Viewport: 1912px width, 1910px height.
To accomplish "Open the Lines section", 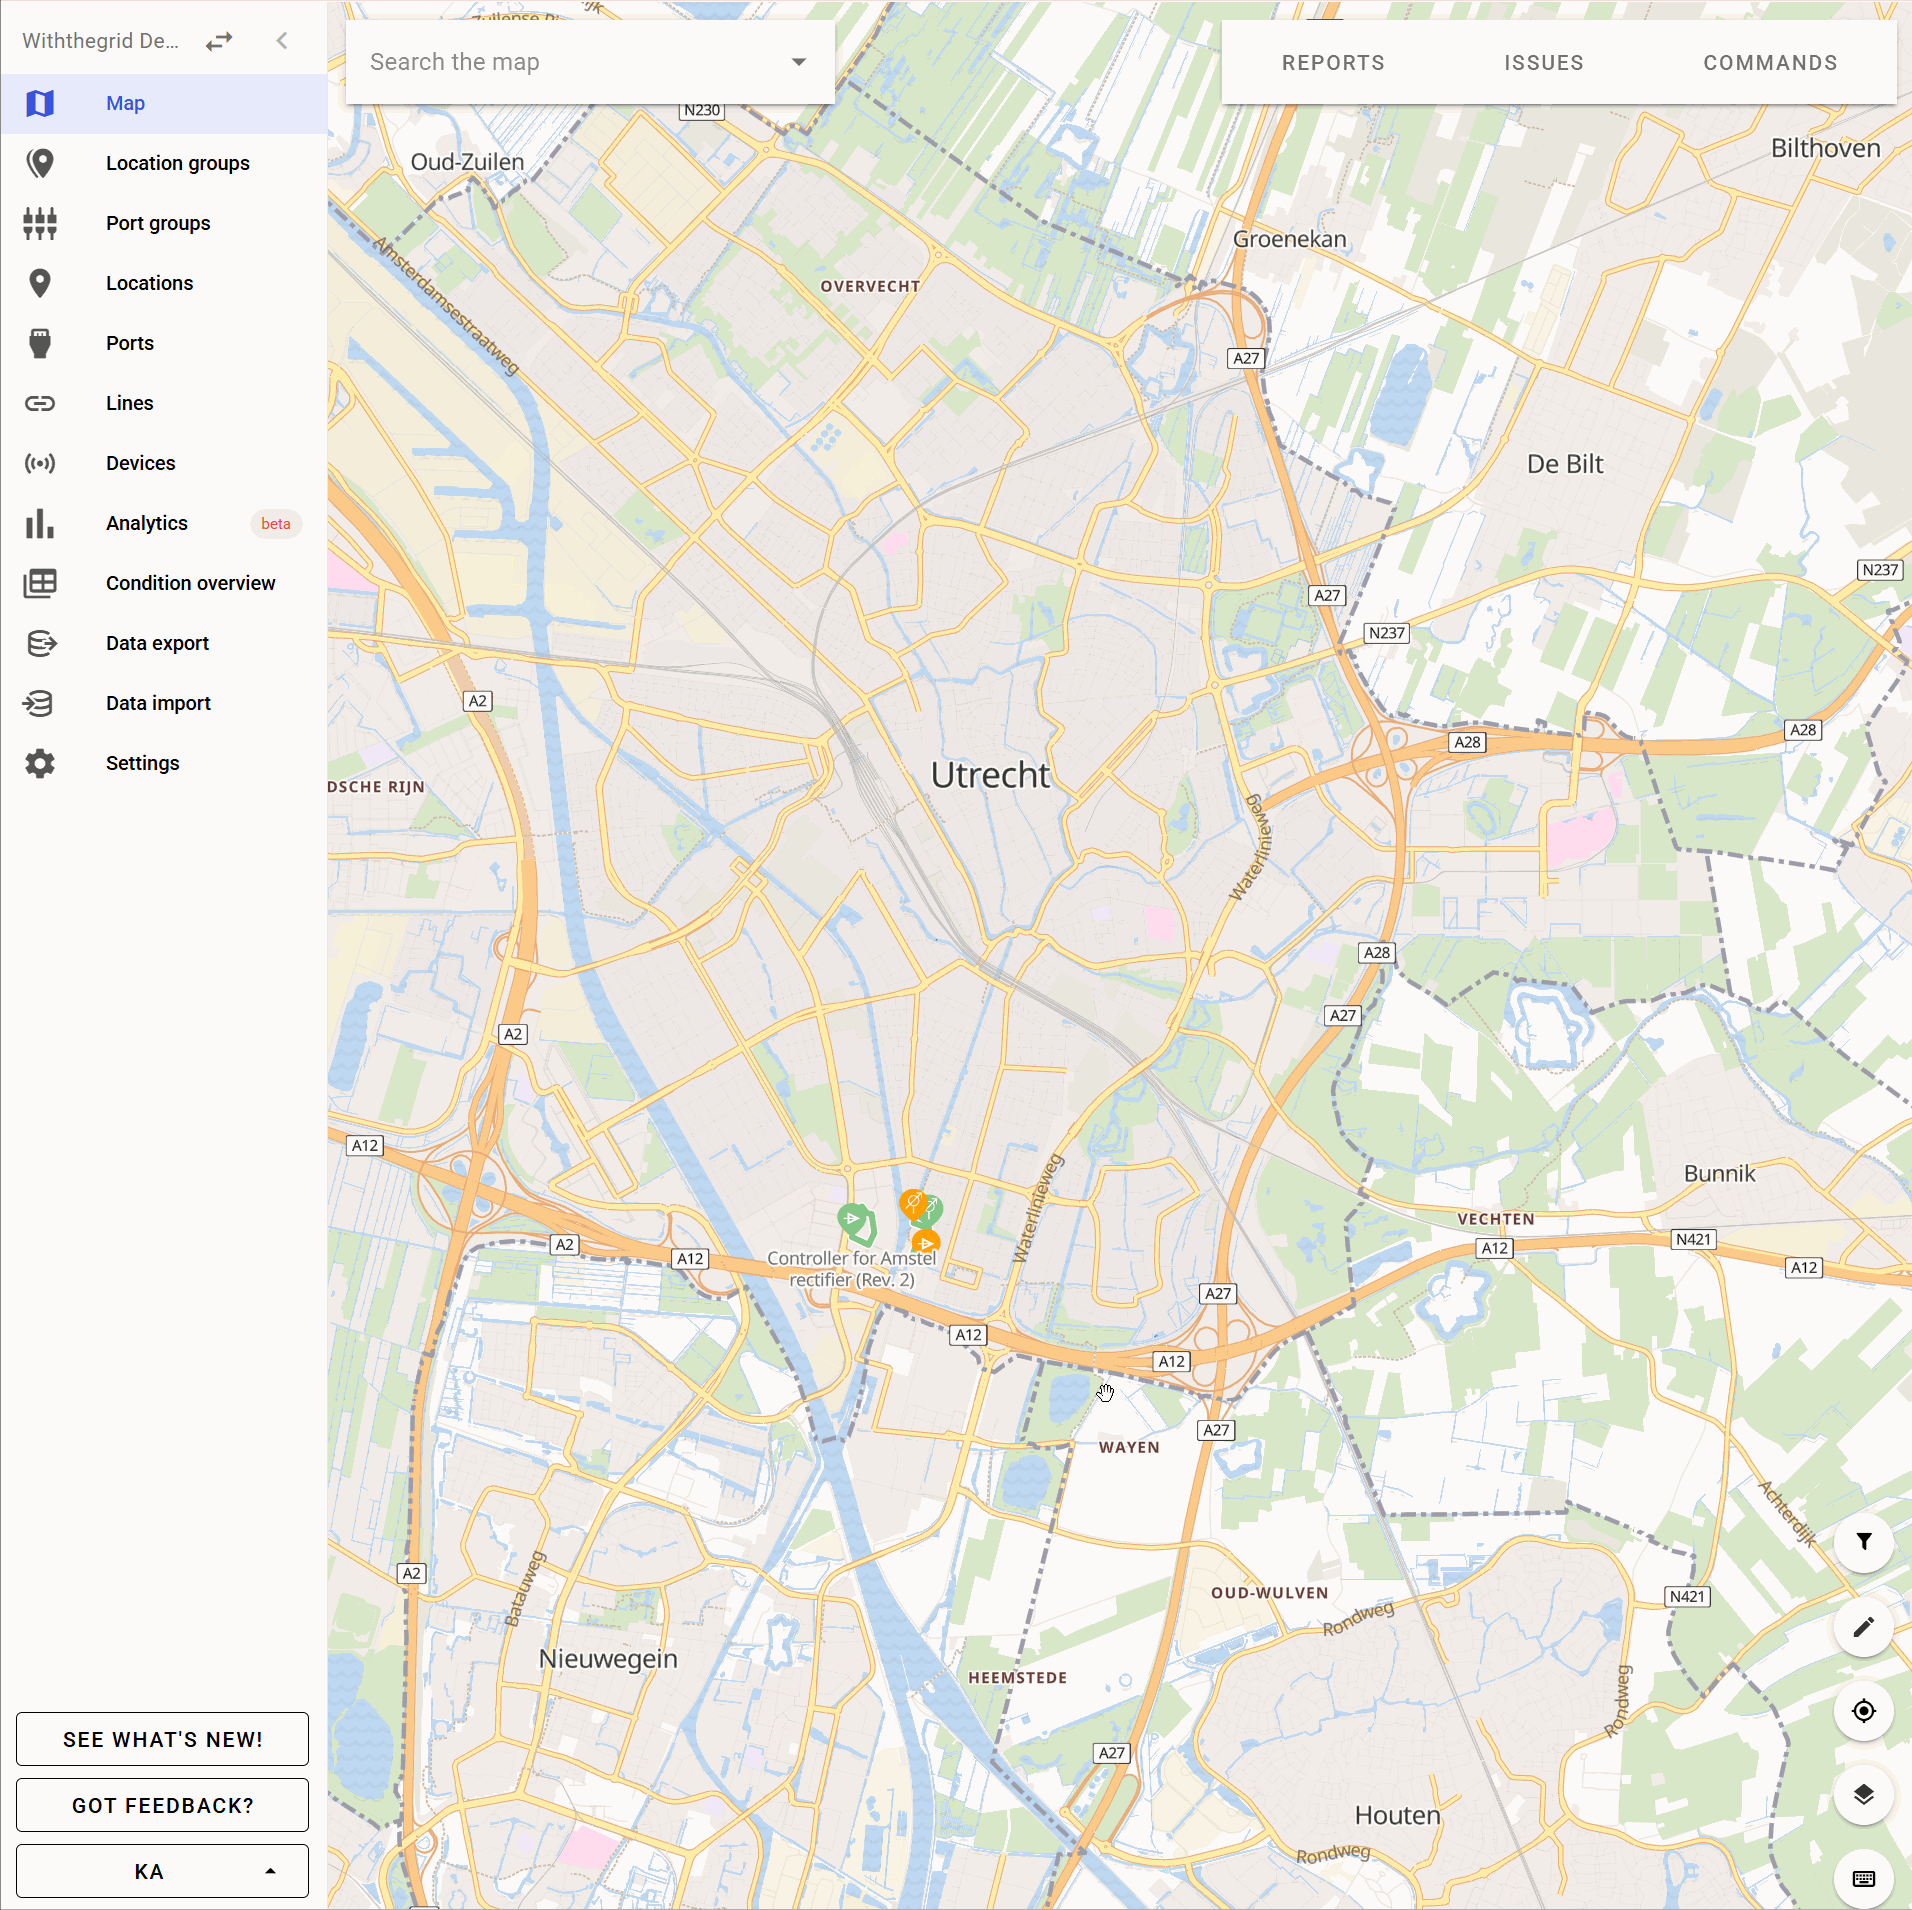I will 129,403.
